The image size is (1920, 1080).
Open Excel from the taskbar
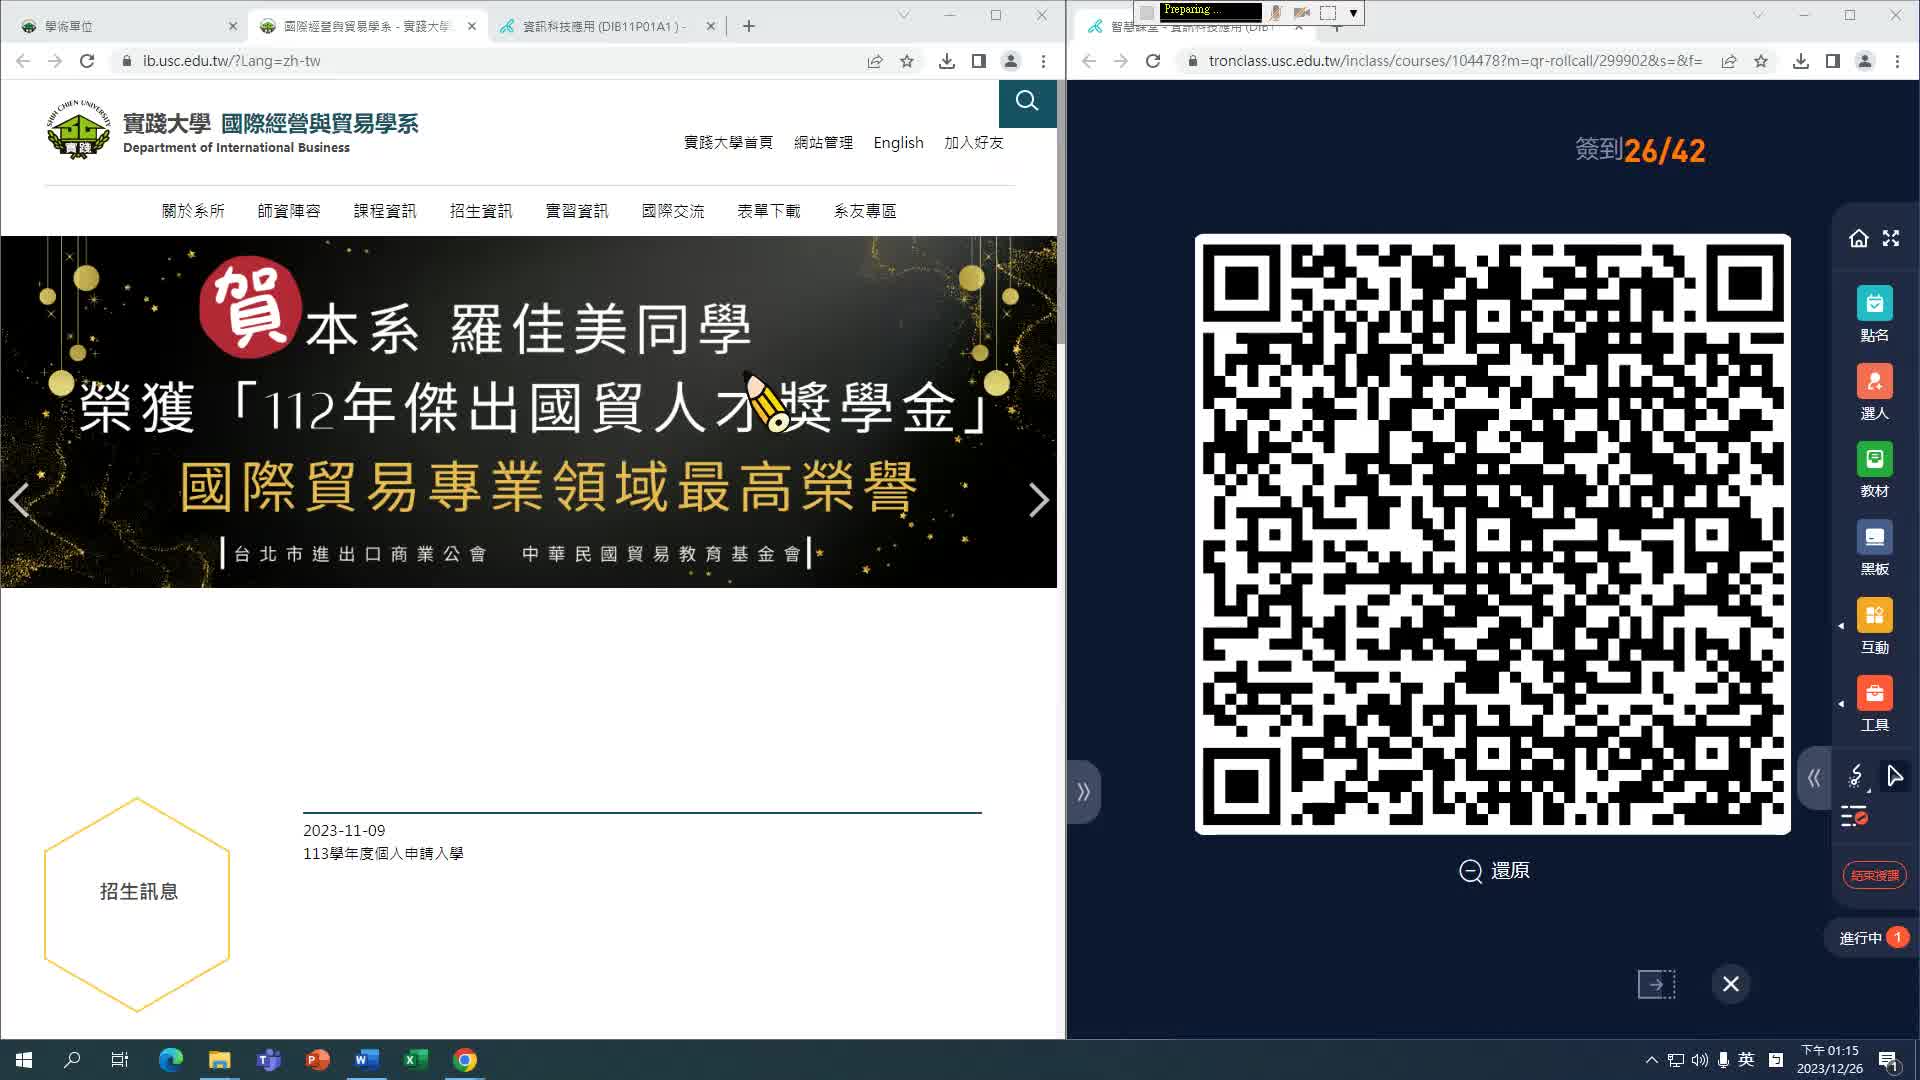(415, 1060)
